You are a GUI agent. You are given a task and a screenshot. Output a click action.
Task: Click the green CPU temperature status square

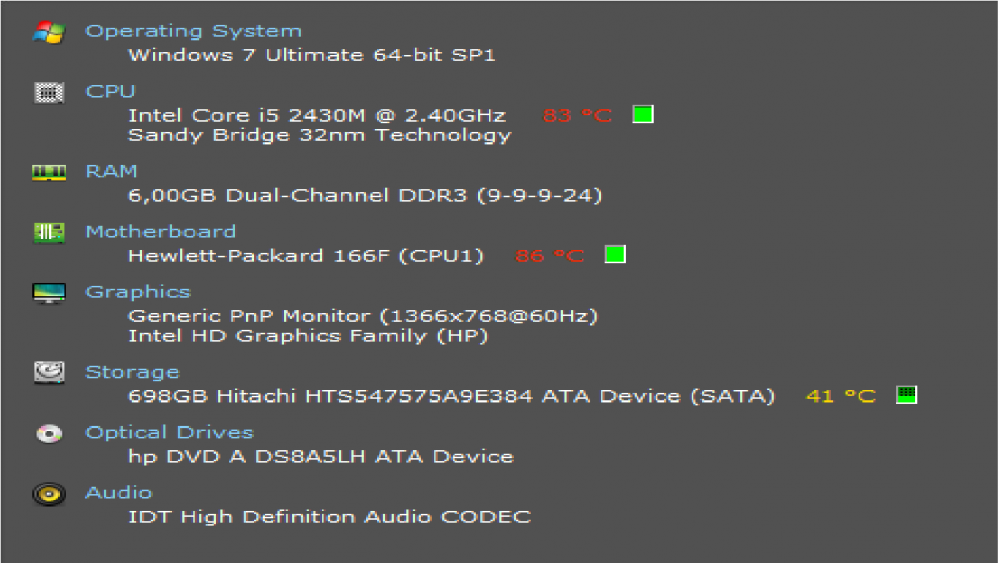pyautogui.click(x=643, y=115)
